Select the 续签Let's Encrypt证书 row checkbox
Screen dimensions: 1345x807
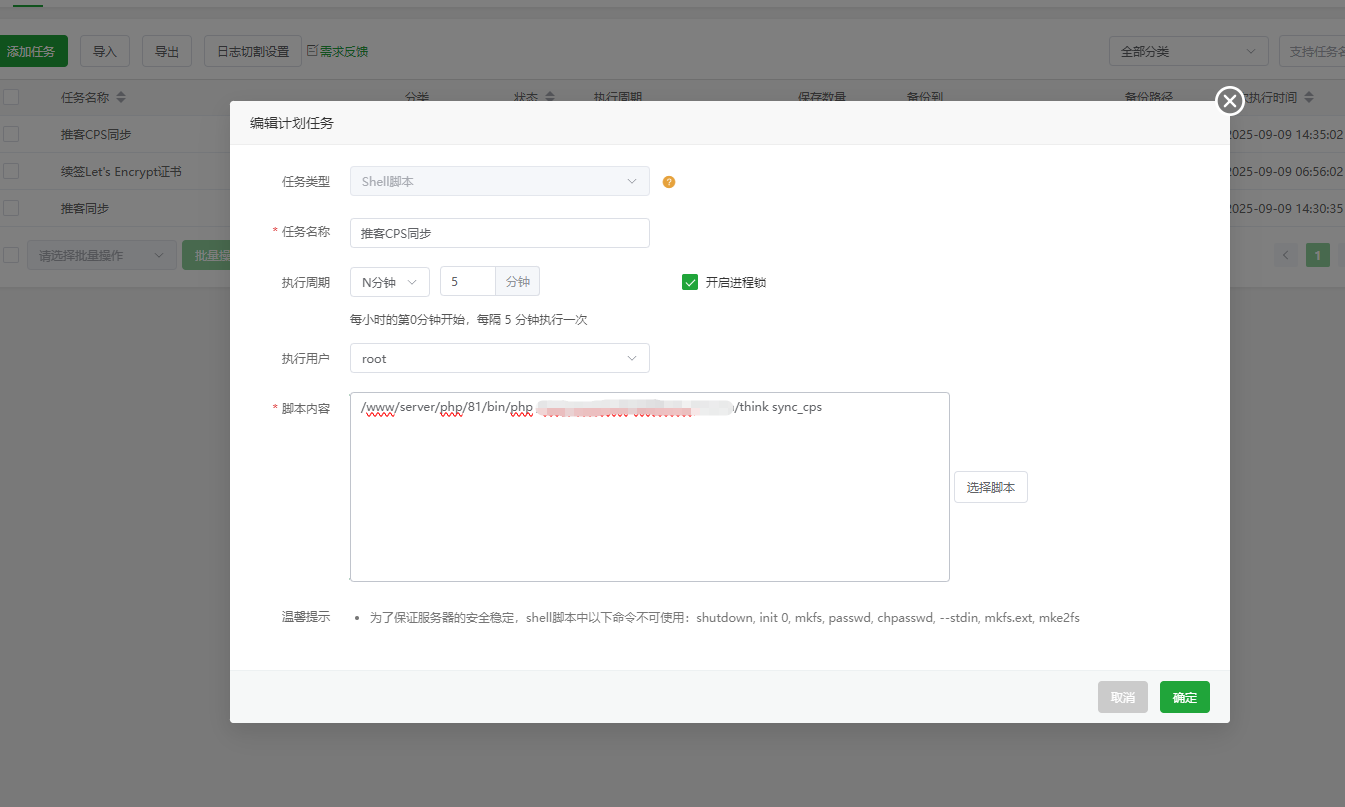click(11, 171)
